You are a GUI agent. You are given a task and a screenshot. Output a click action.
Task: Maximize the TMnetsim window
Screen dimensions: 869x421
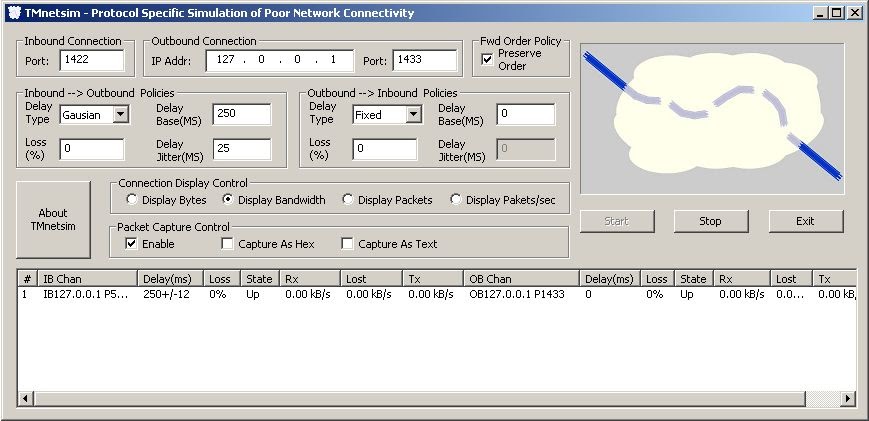pyautogui.click(x=836, y=13)
